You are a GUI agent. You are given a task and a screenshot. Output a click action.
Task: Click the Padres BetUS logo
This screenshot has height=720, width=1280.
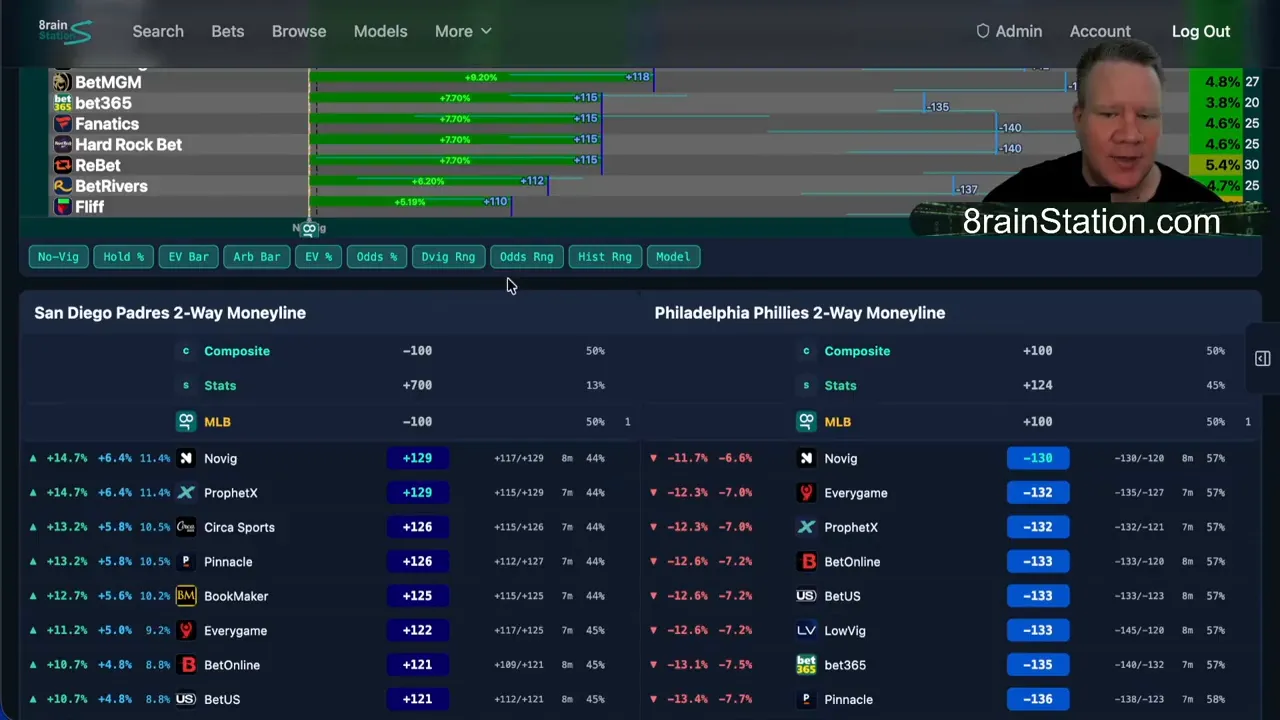tap(186, 699)
